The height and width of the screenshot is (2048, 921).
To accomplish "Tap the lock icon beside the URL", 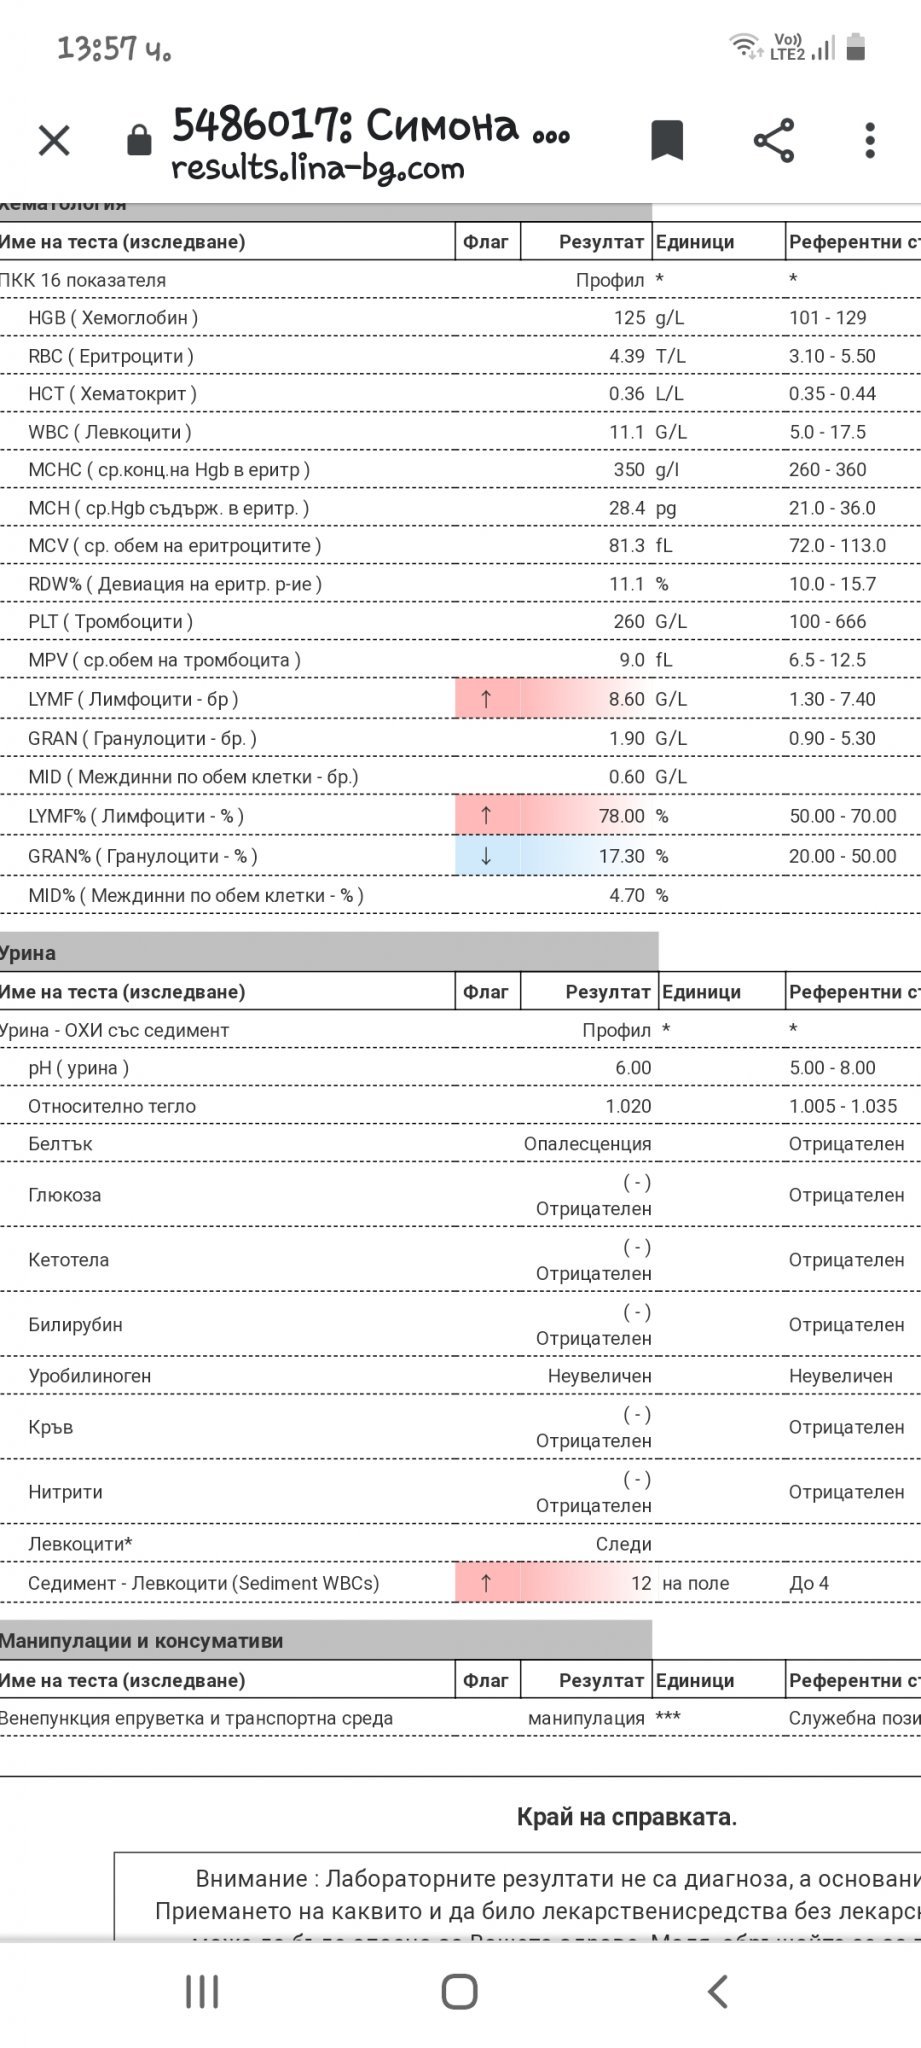I will 139,140.
